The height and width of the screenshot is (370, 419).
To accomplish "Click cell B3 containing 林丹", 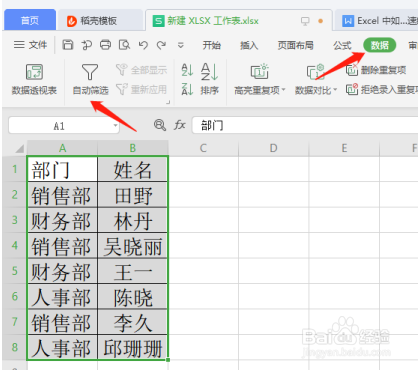I will tap(133, 220).
